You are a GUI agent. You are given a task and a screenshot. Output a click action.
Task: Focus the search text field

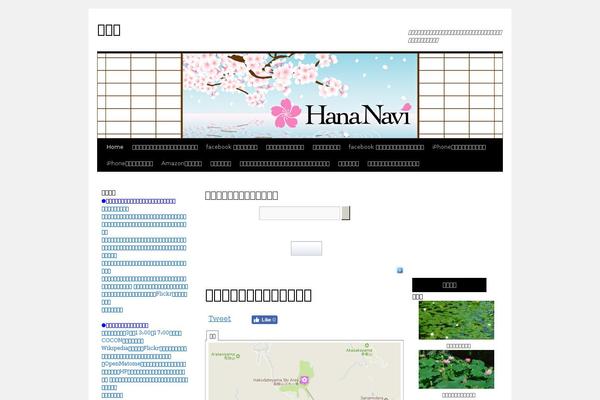pos(299,213)
